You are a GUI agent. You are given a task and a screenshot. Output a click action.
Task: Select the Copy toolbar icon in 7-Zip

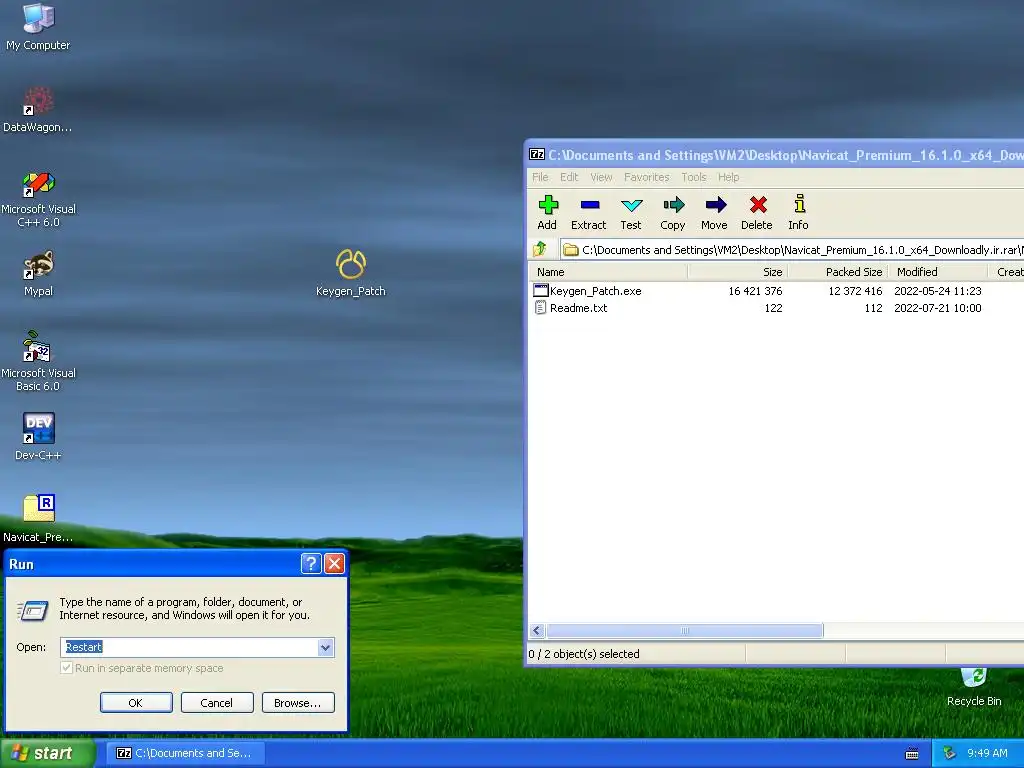[673, 213]
